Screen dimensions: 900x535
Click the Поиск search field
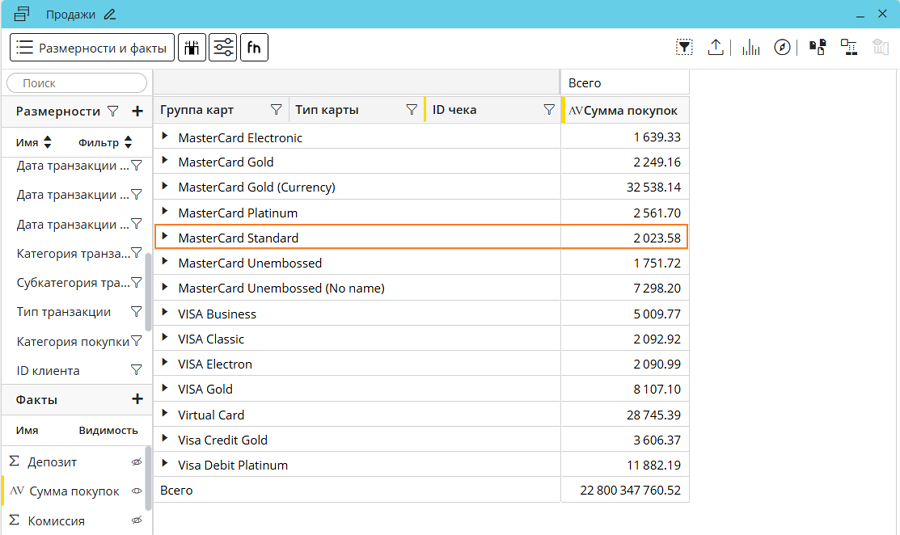click(x=77, y=83)
